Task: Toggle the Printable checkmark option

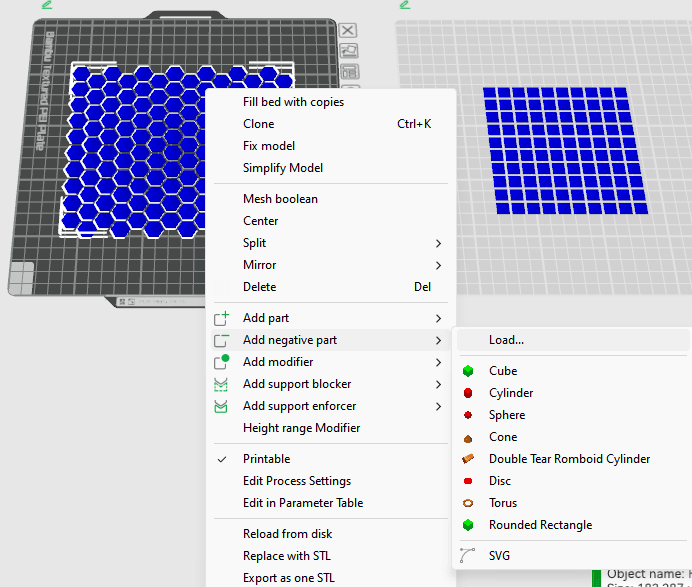Action: (222, 459)
